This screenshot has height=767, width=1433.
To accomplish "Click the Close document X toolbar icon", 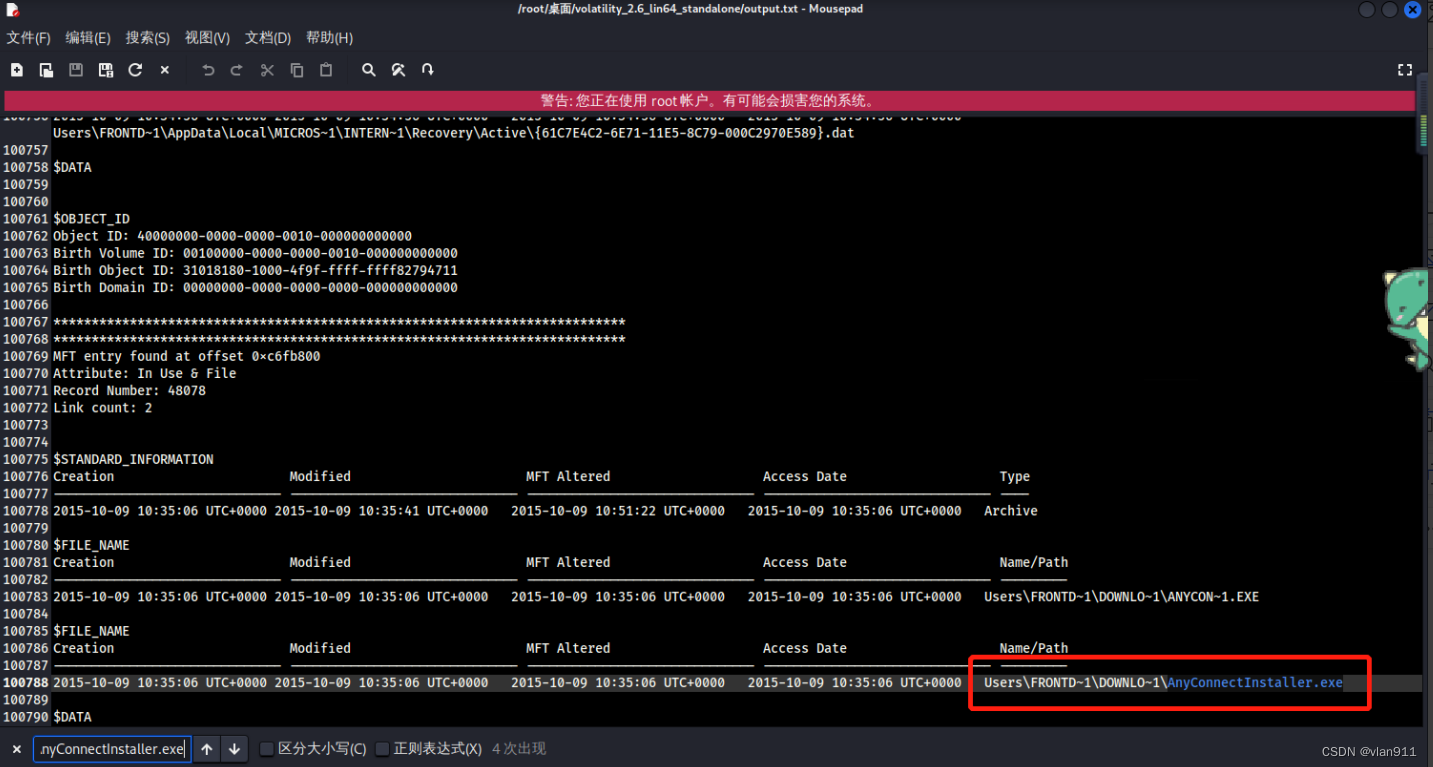I will pyautogui.click(x=165, y=70).
